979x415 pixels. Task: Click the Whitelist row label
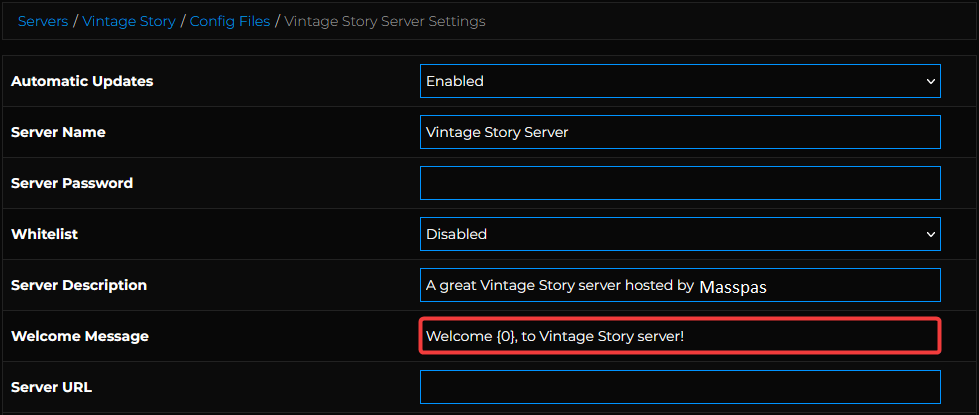[x=44, y=234]
